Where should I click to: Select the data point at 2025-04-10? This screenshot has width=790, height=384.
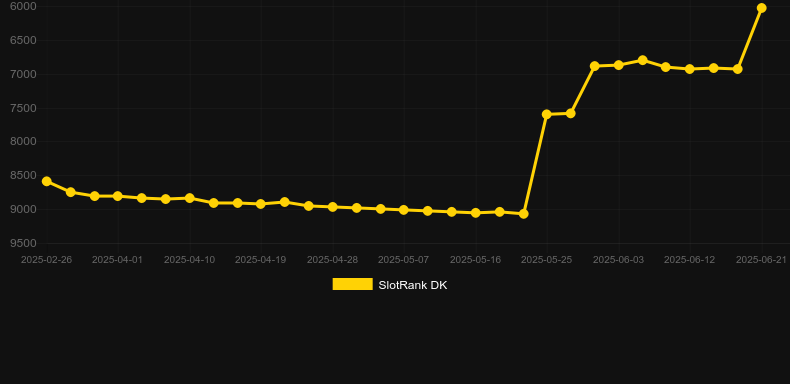pyautogui.click(x=189, y=198)
